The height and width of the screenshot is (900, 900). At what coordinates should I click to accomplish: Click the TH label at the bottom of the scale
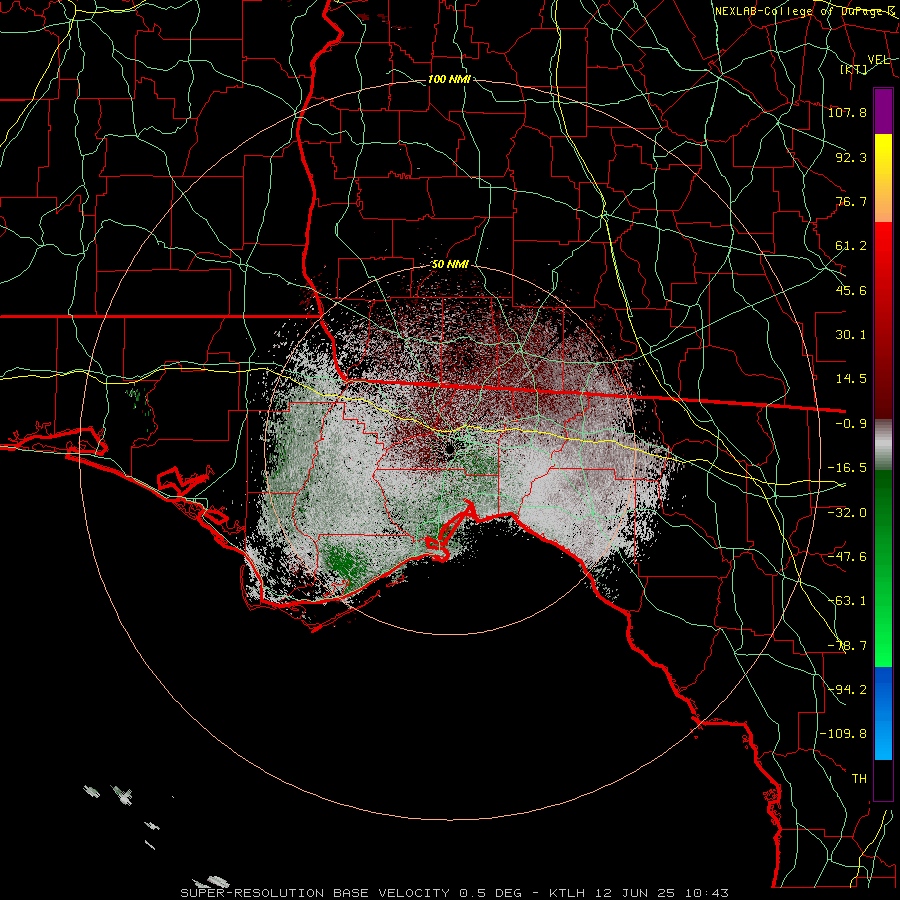pos(859,779)
